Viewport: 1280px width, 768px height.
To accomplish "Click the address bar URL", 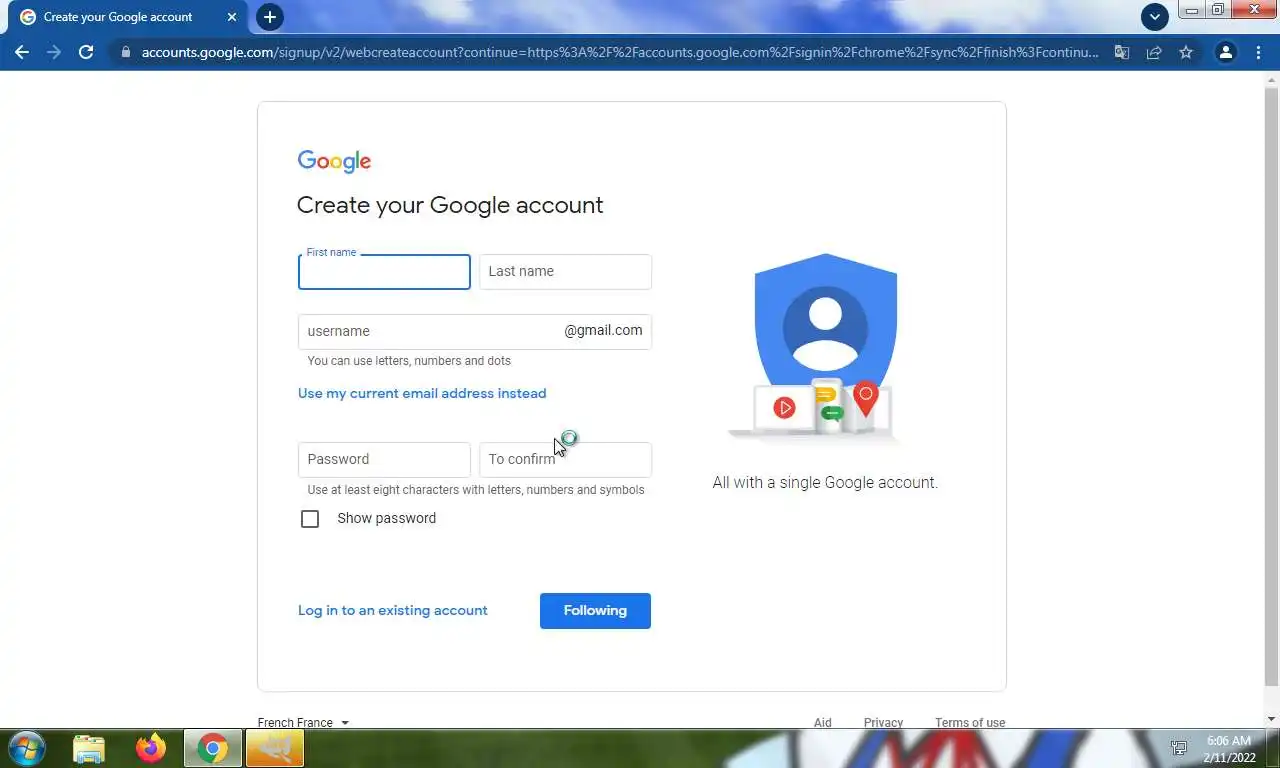I will (x=620, y=52).
